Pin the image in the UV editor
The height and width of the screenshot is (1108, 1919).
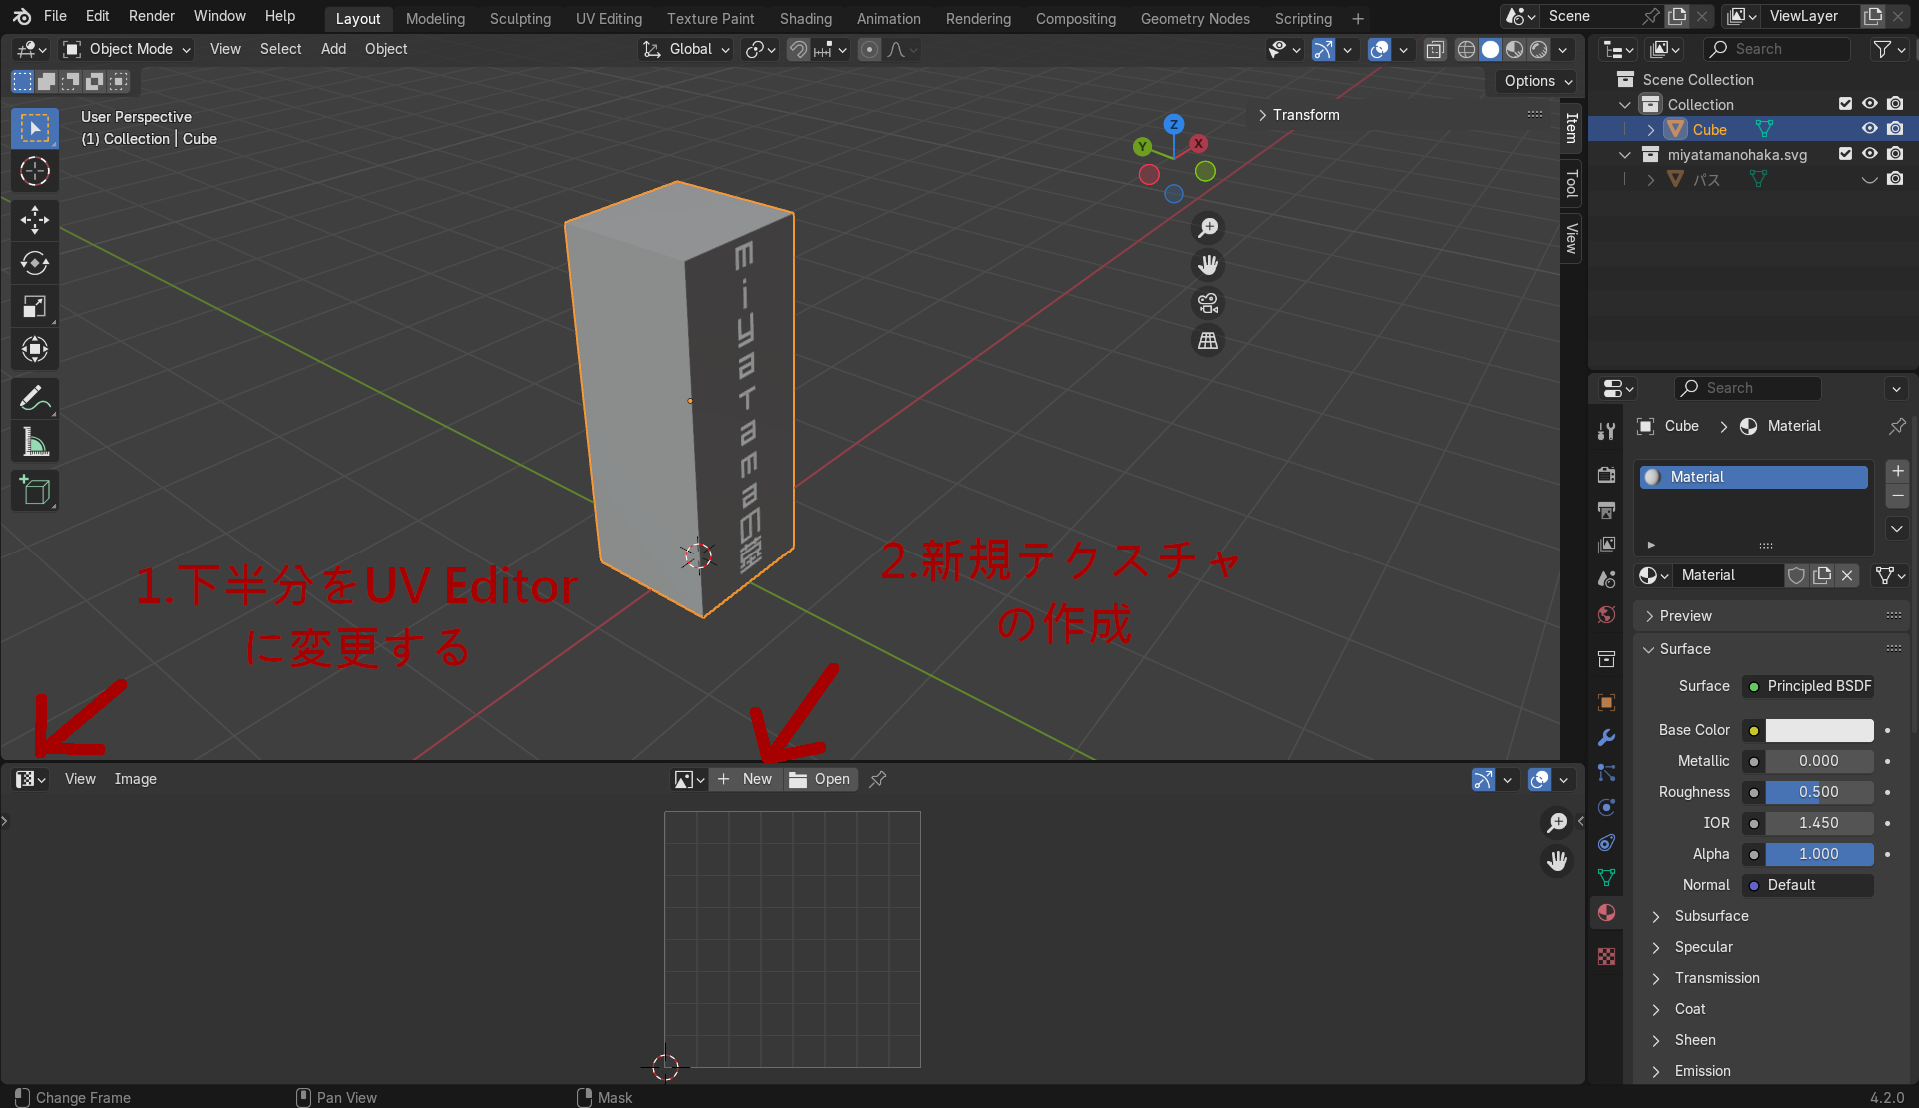tap(878, 779)
